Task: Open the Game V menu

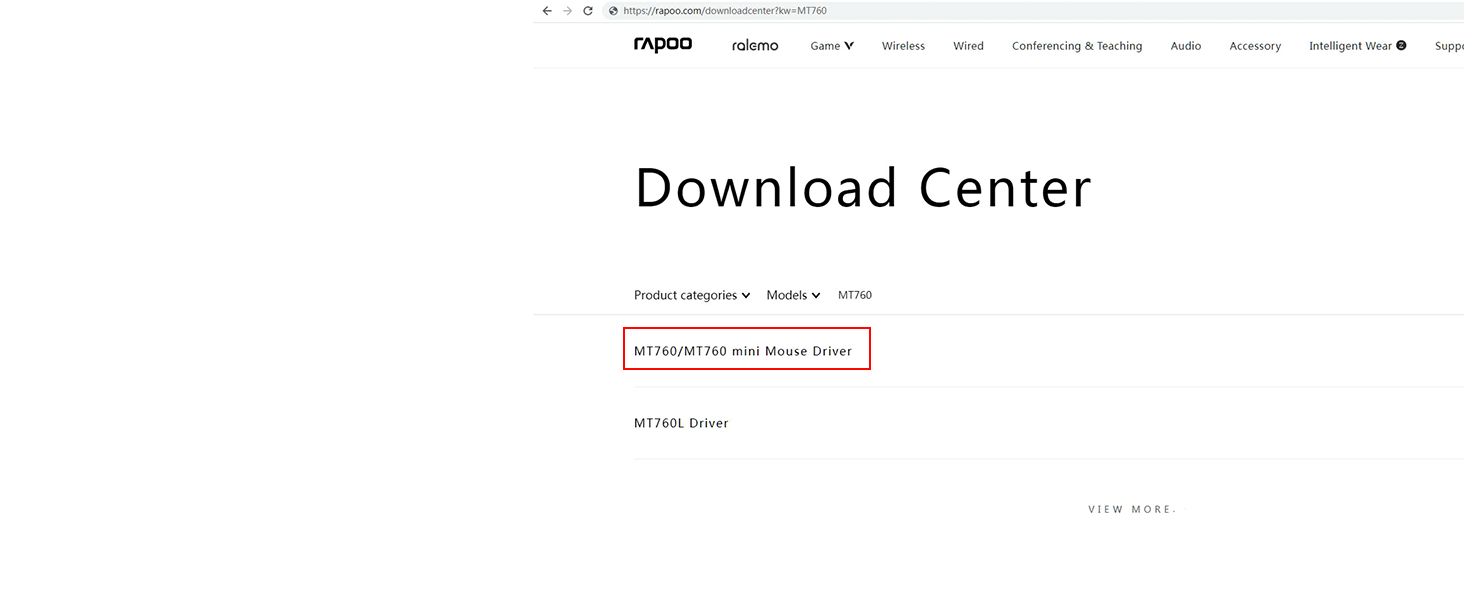Action: pos(832,46)
